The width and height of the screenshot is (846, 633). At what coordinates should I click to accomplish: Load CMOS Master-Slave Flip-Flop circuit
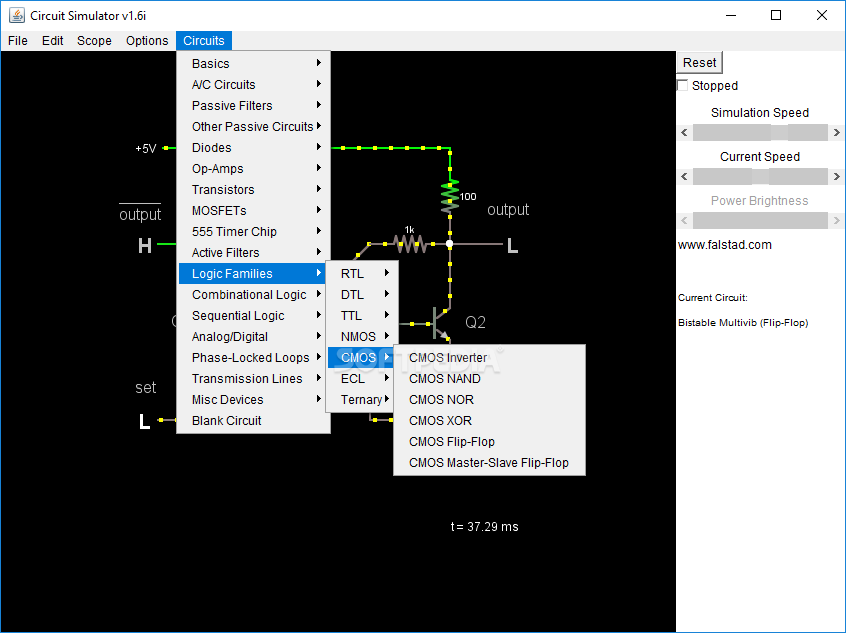(489, 463)
